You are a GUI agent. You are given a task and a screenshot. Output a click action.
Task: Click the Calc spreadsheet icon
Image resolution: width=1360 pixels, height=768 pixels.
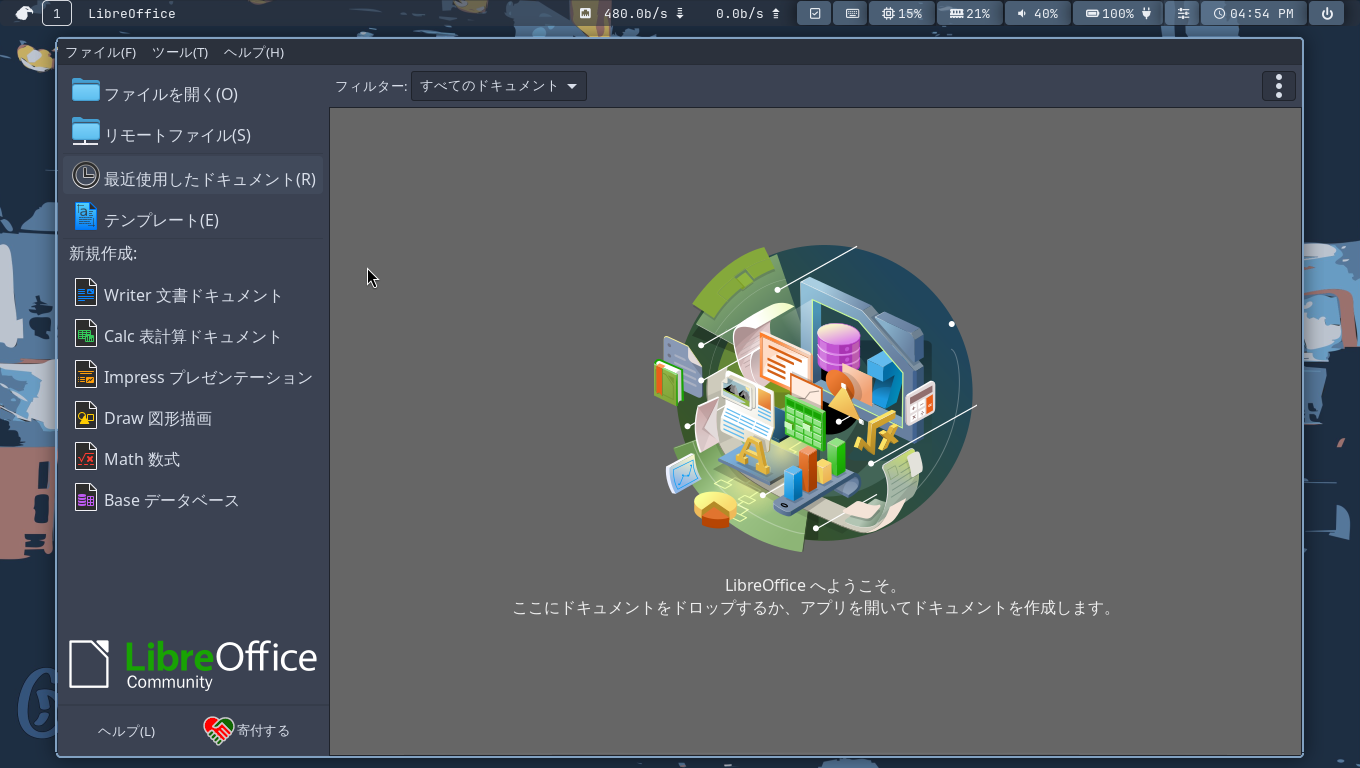point(86,334)
